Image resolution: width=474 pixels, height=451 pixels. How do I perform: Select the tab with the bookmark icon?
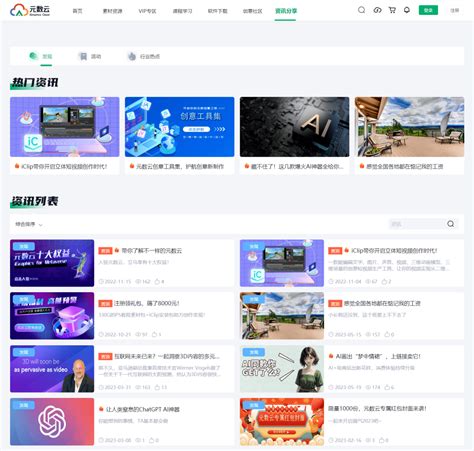coord(90,56)
